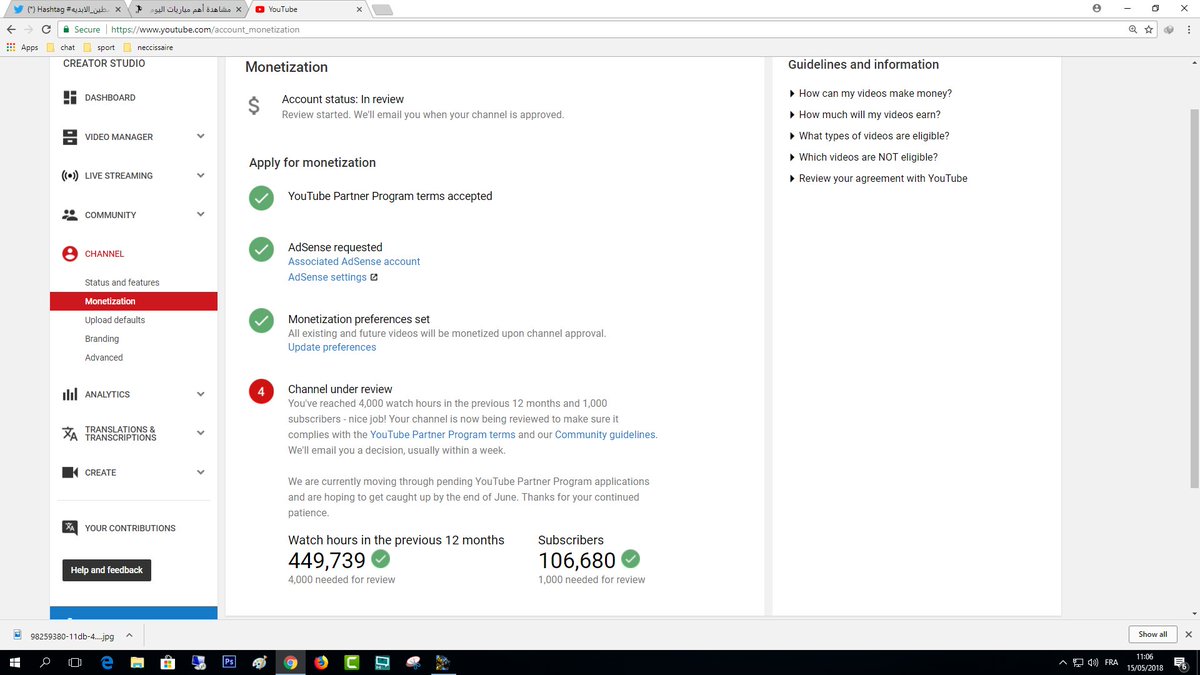This screenshot has height=675, width=1200.
Task: Click green check beside Monetization preferences set
Action: pos(261,321)
